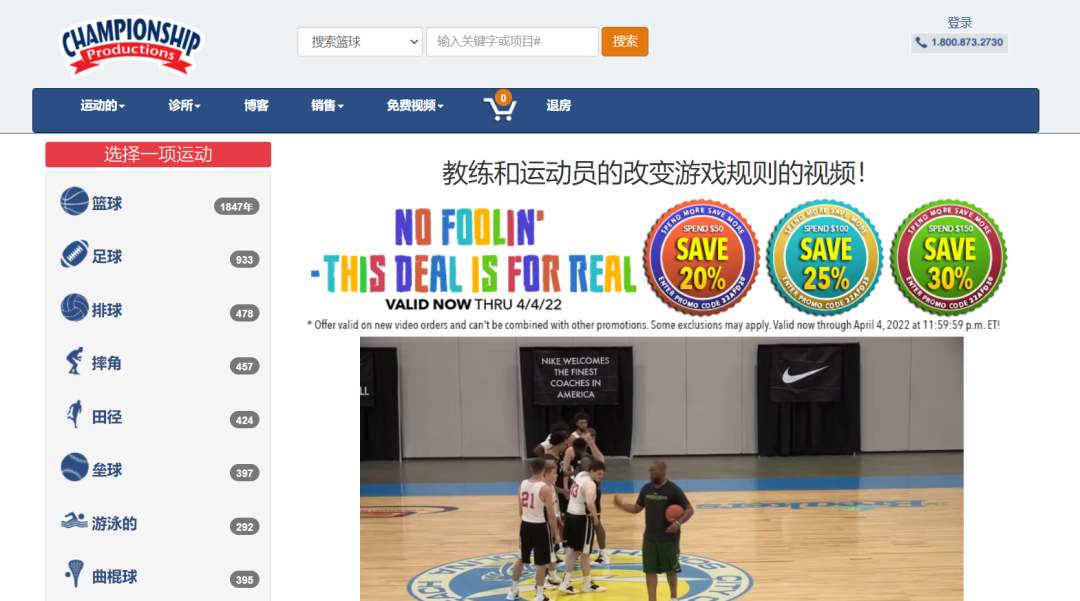Click the SAVE 25% promo badge
The image size is (1080, 601).
825,257
